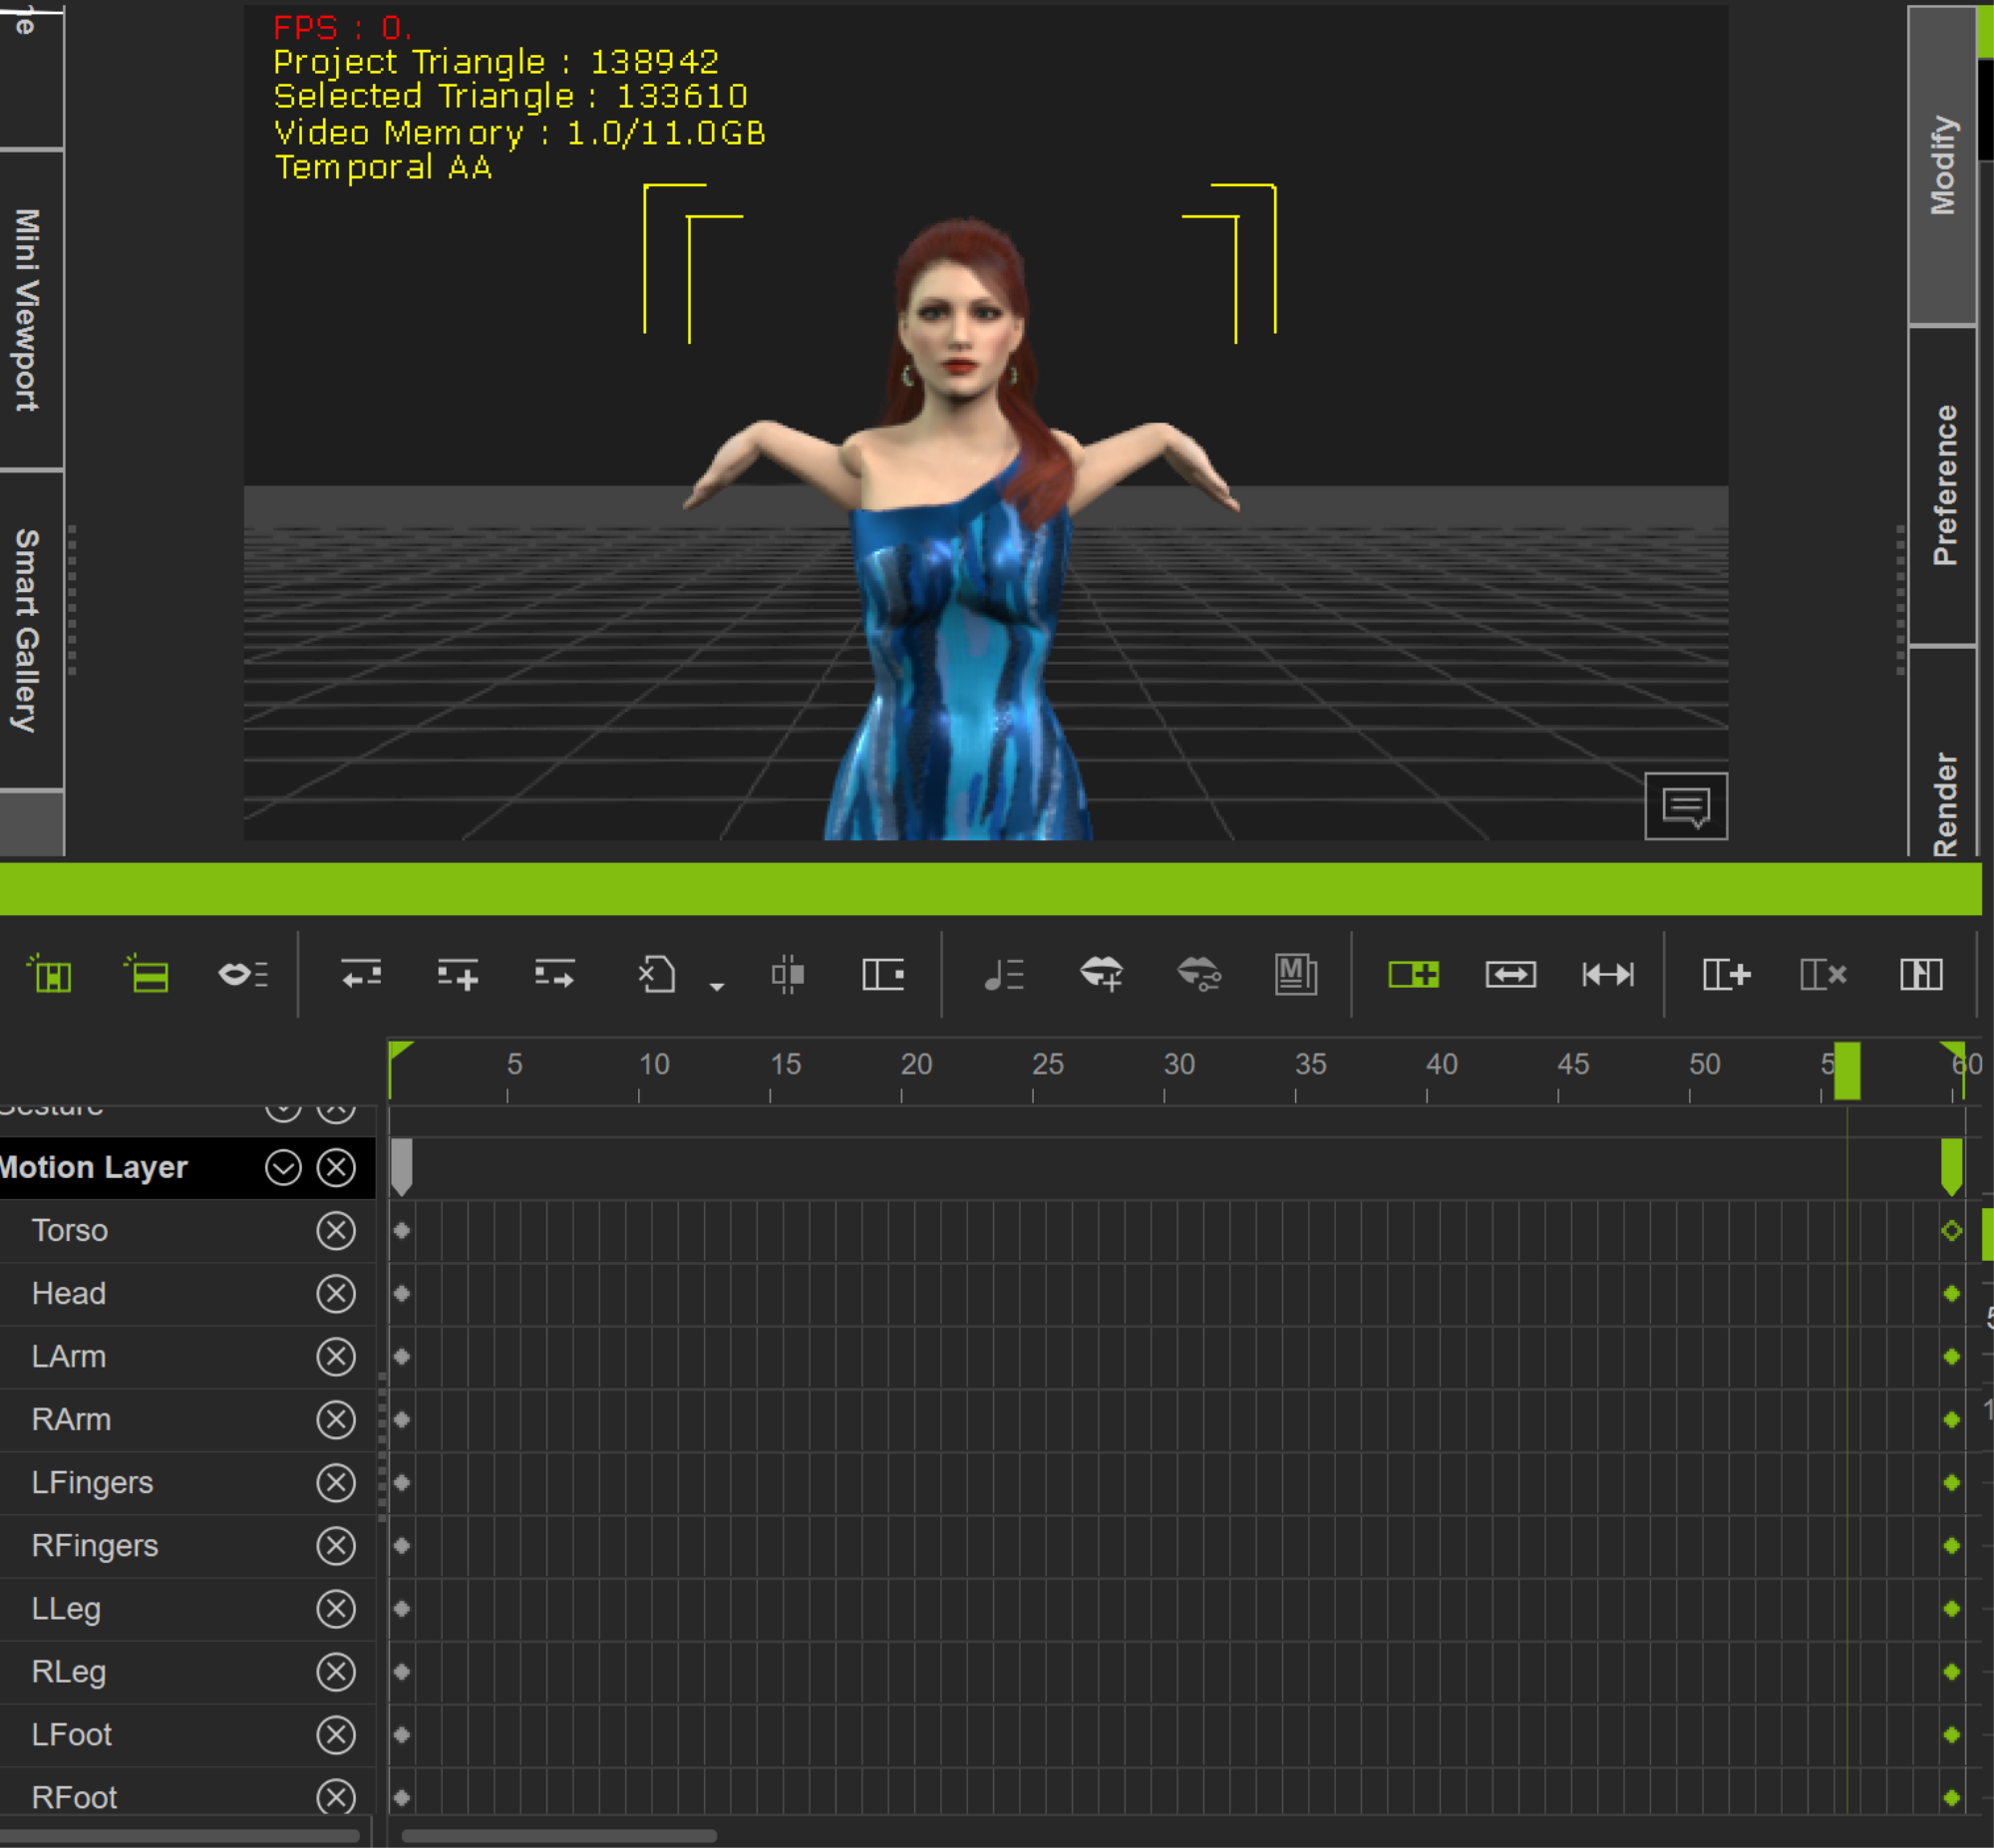Open the Smart Gallery side tab
Screen dimensions: 1994x1848
pos(30,630)
